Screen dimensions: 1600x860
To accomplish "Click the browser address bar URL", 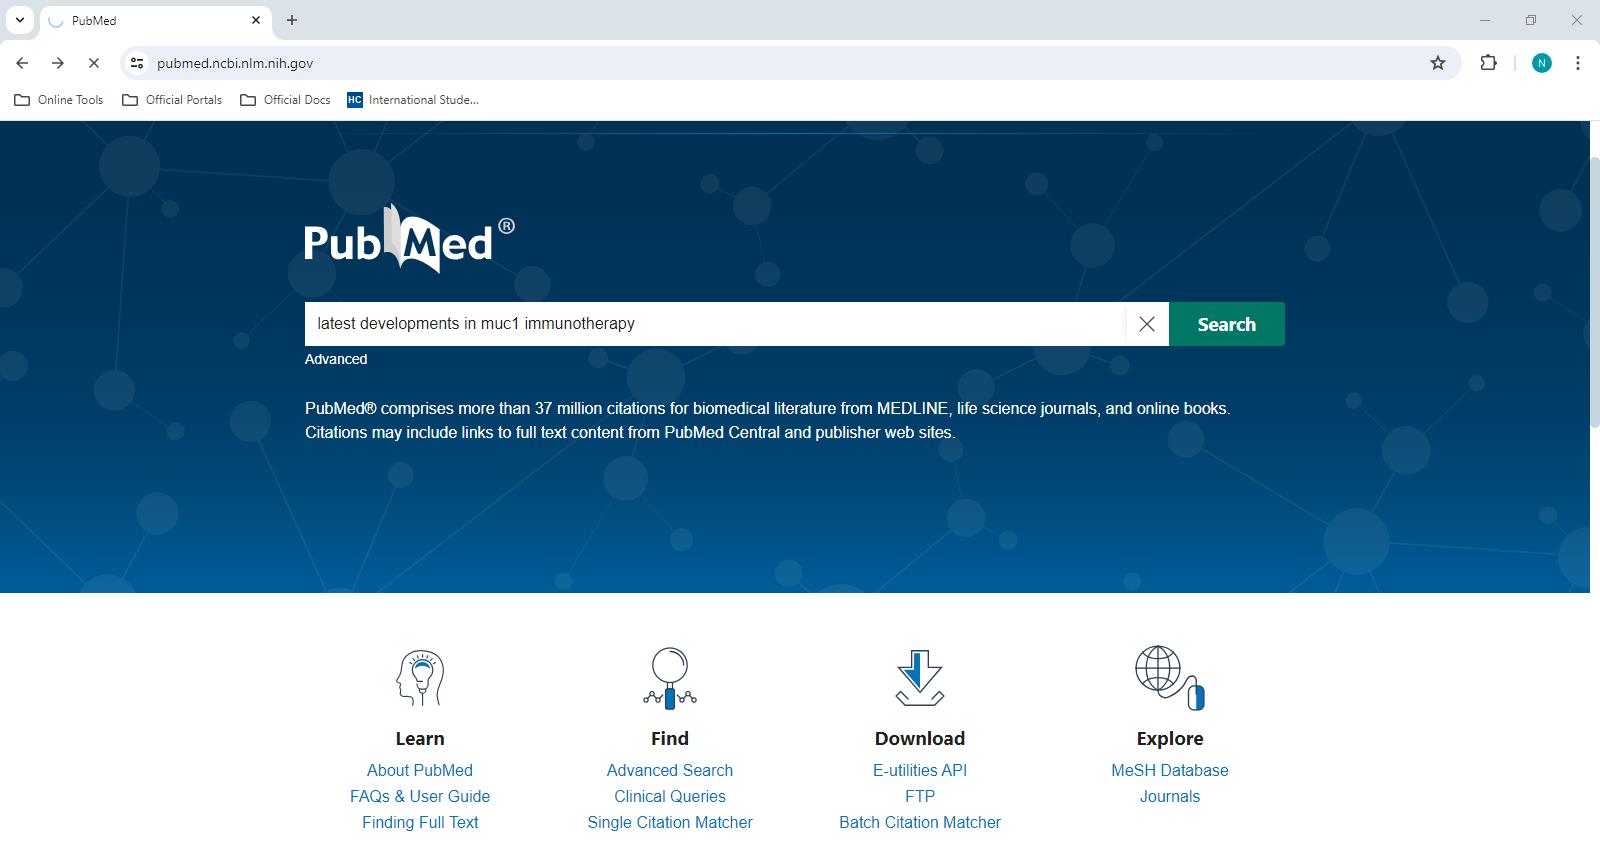I will pyautogui.click(x=235, y=63).
